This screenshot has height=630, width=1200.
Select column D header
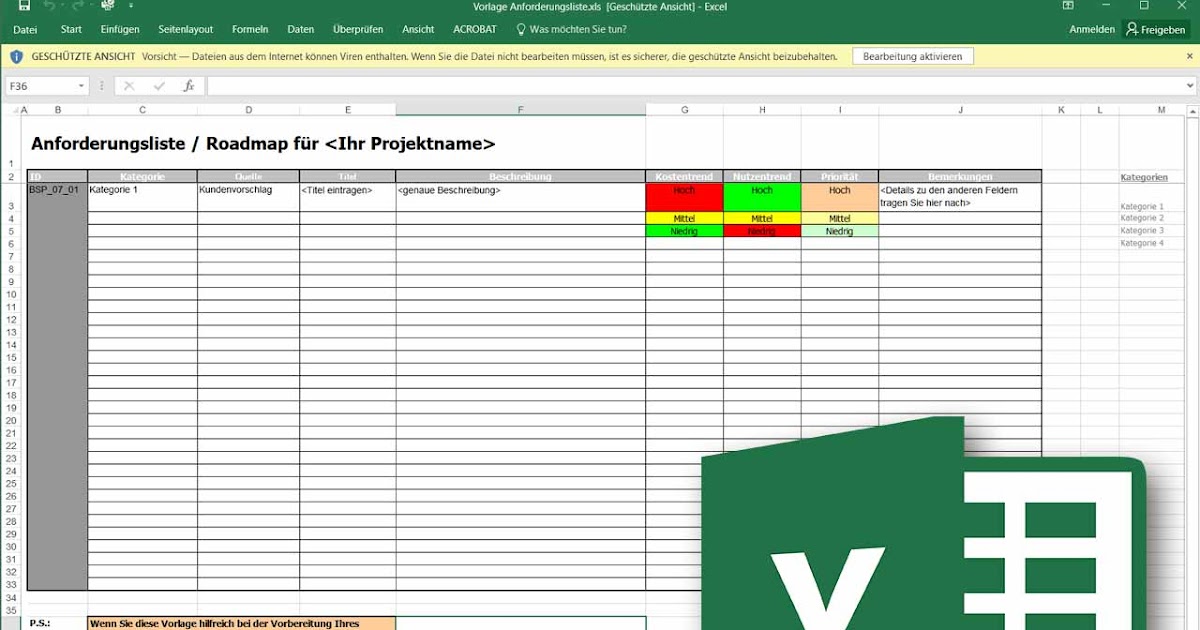(x=248, y=109)
